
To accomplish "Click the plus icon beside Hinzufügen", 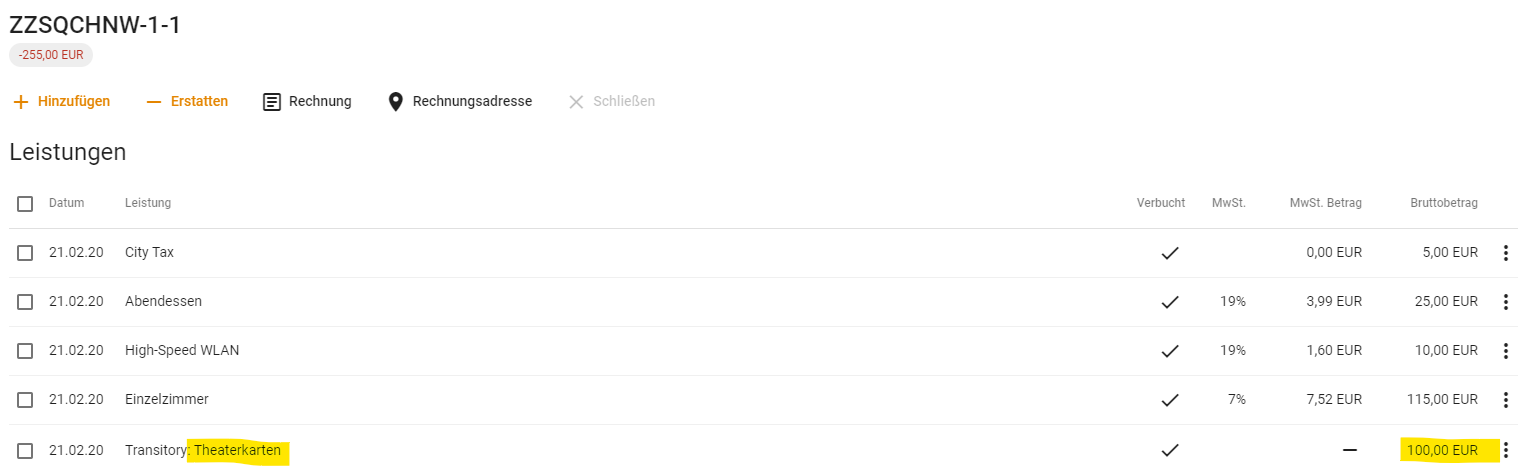I will 21,102.
